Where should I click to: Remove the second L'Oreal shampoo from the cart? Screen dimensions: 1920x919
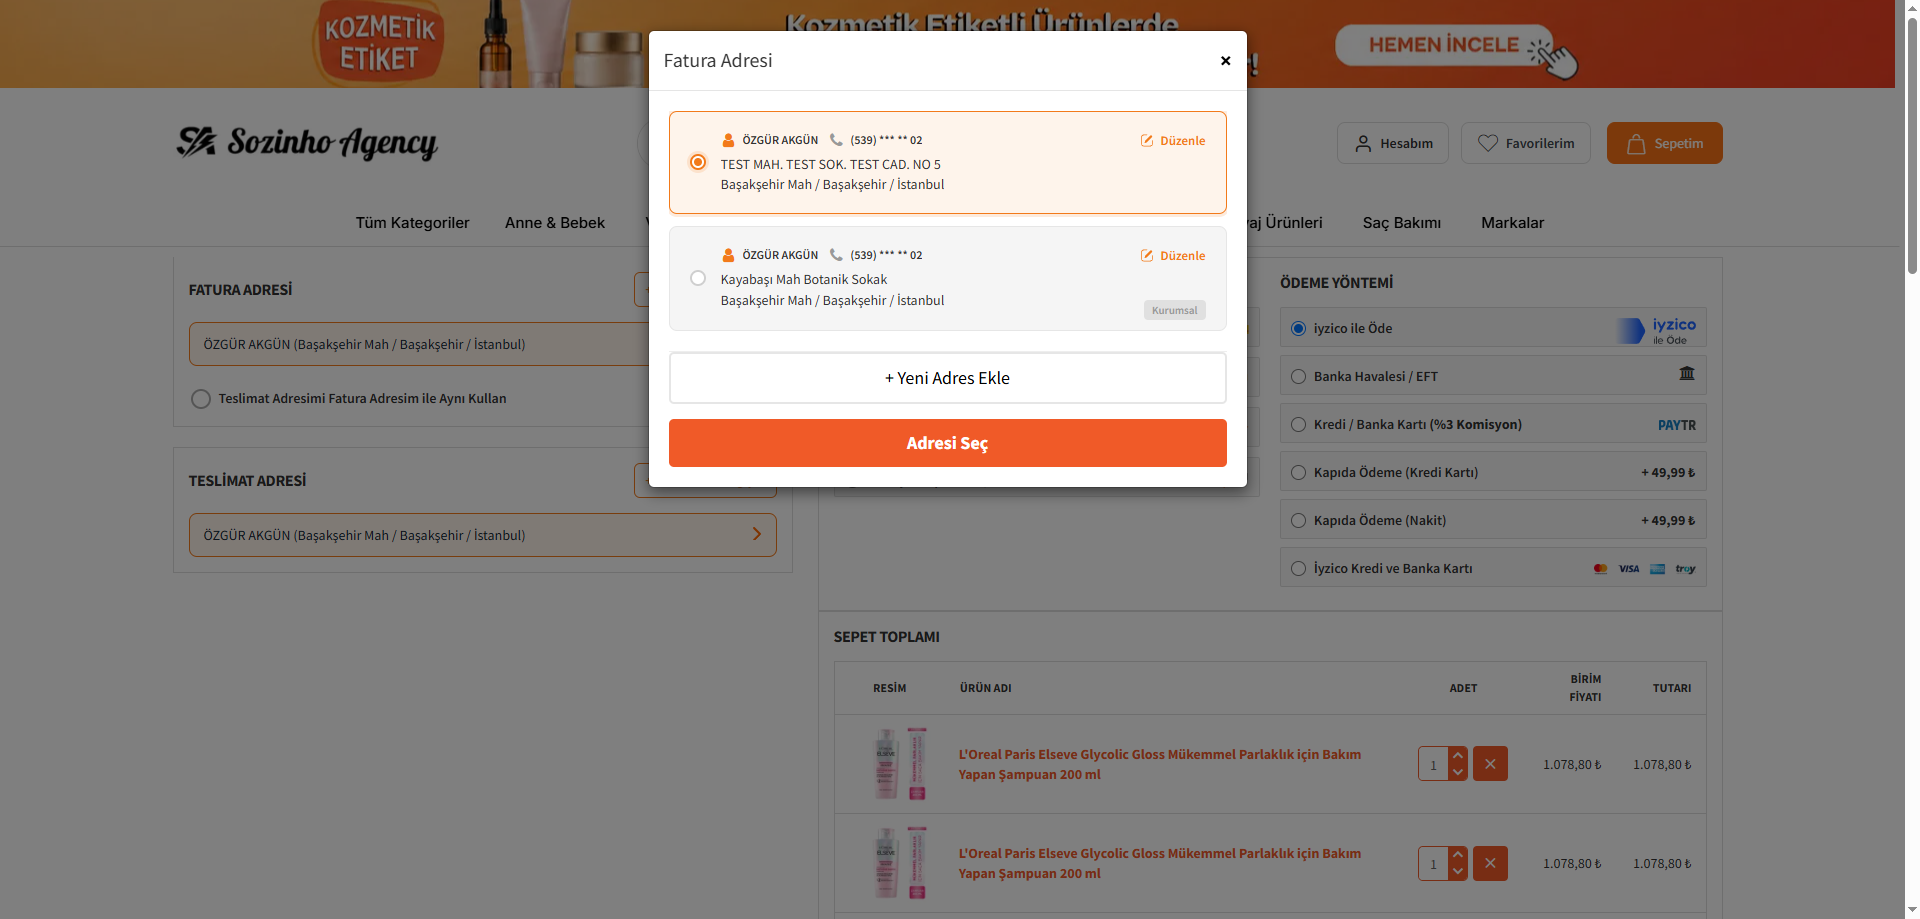[1490, 863]
